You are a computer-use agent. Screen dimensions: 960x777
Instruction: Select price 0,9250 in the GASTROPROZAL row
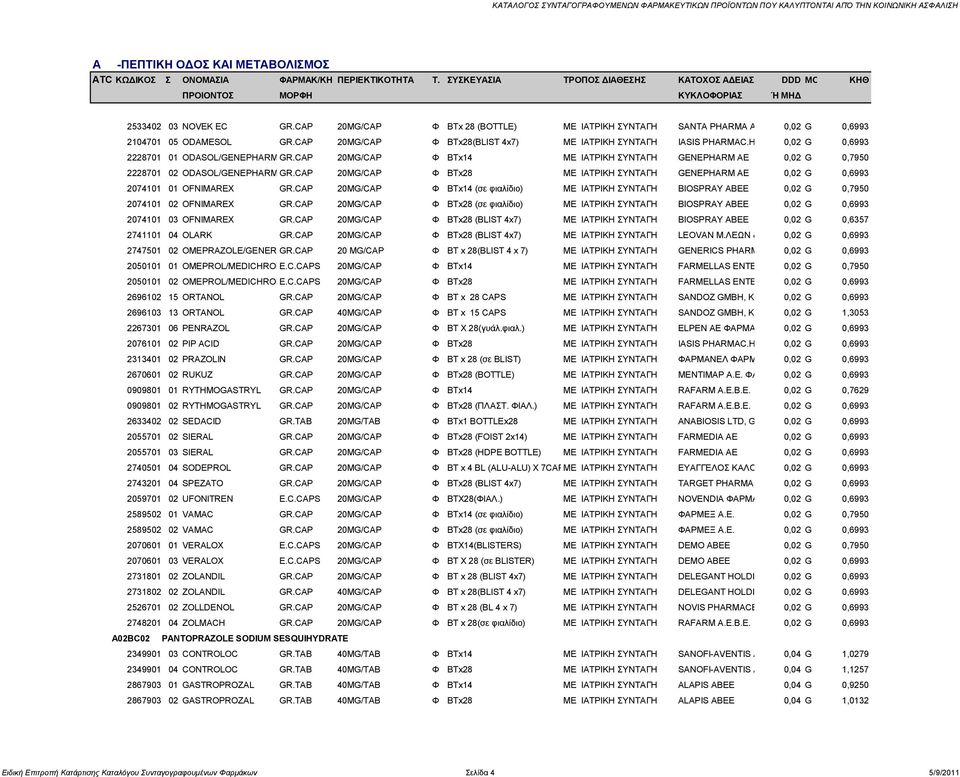(855, 685)
